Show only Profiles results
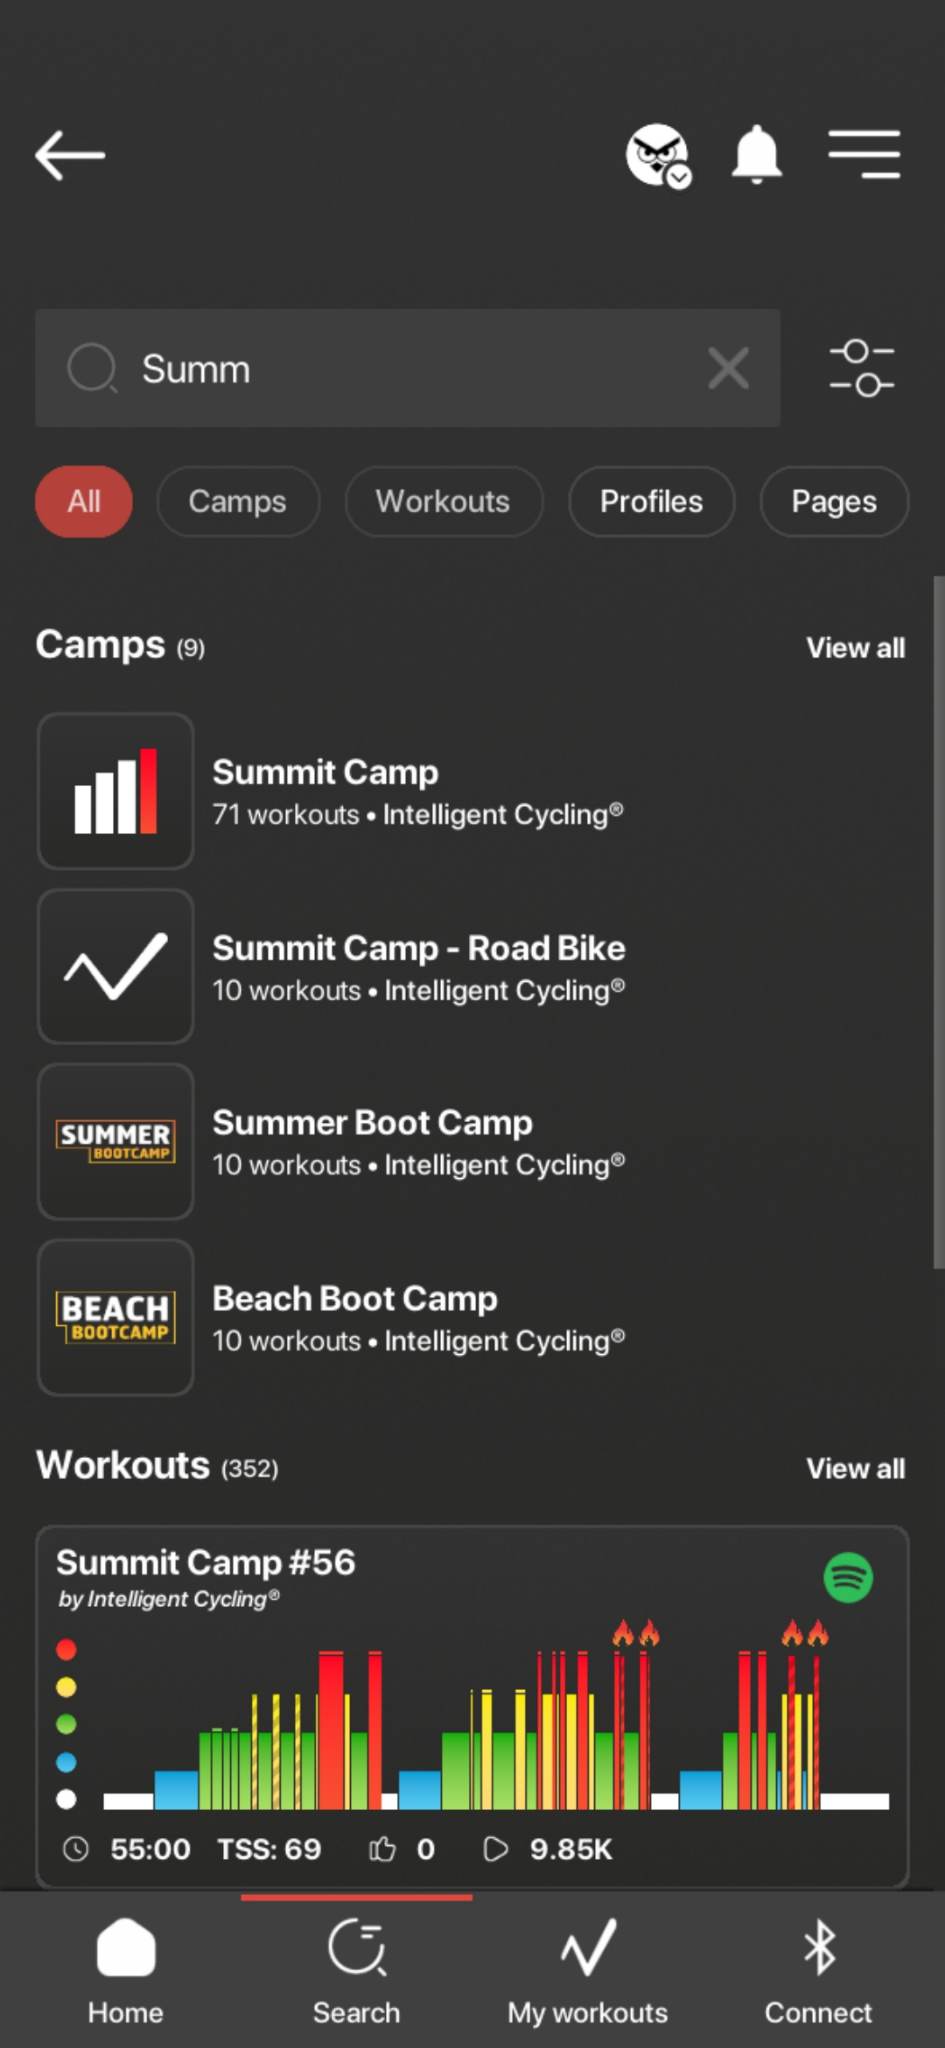The height and width of the screenshot is (2048, 945). point(651,501)
